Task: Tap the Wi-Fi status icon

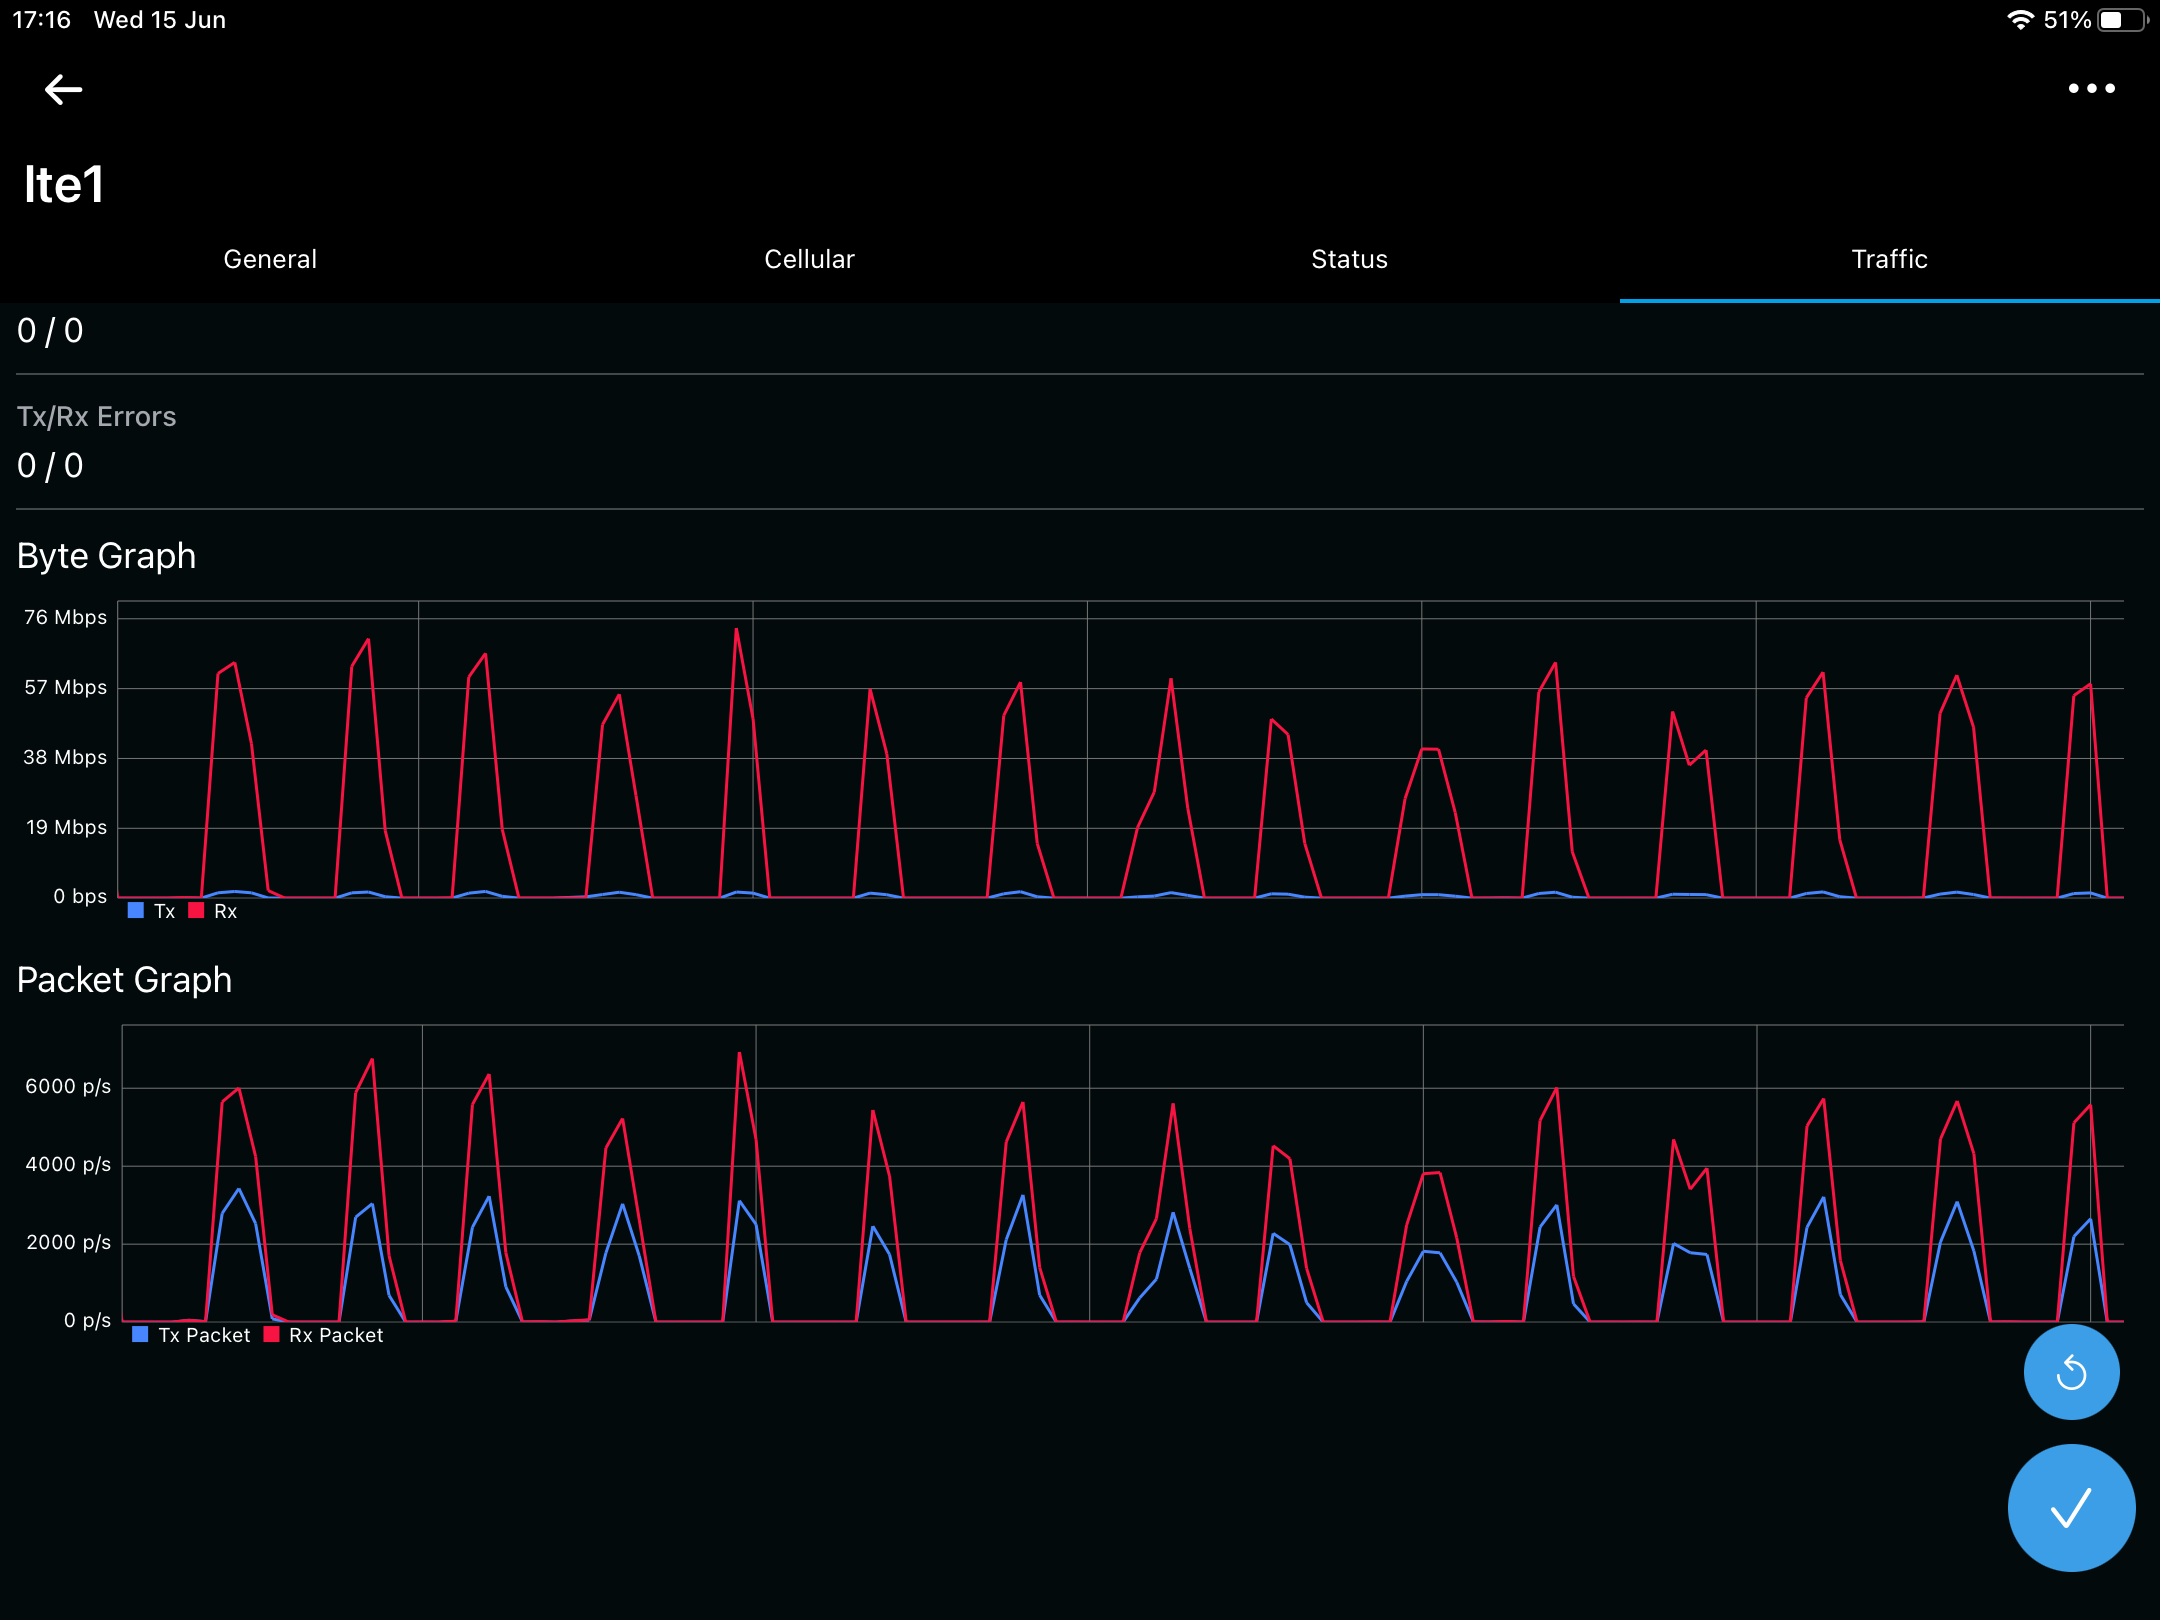Action: pos(2020,20)
